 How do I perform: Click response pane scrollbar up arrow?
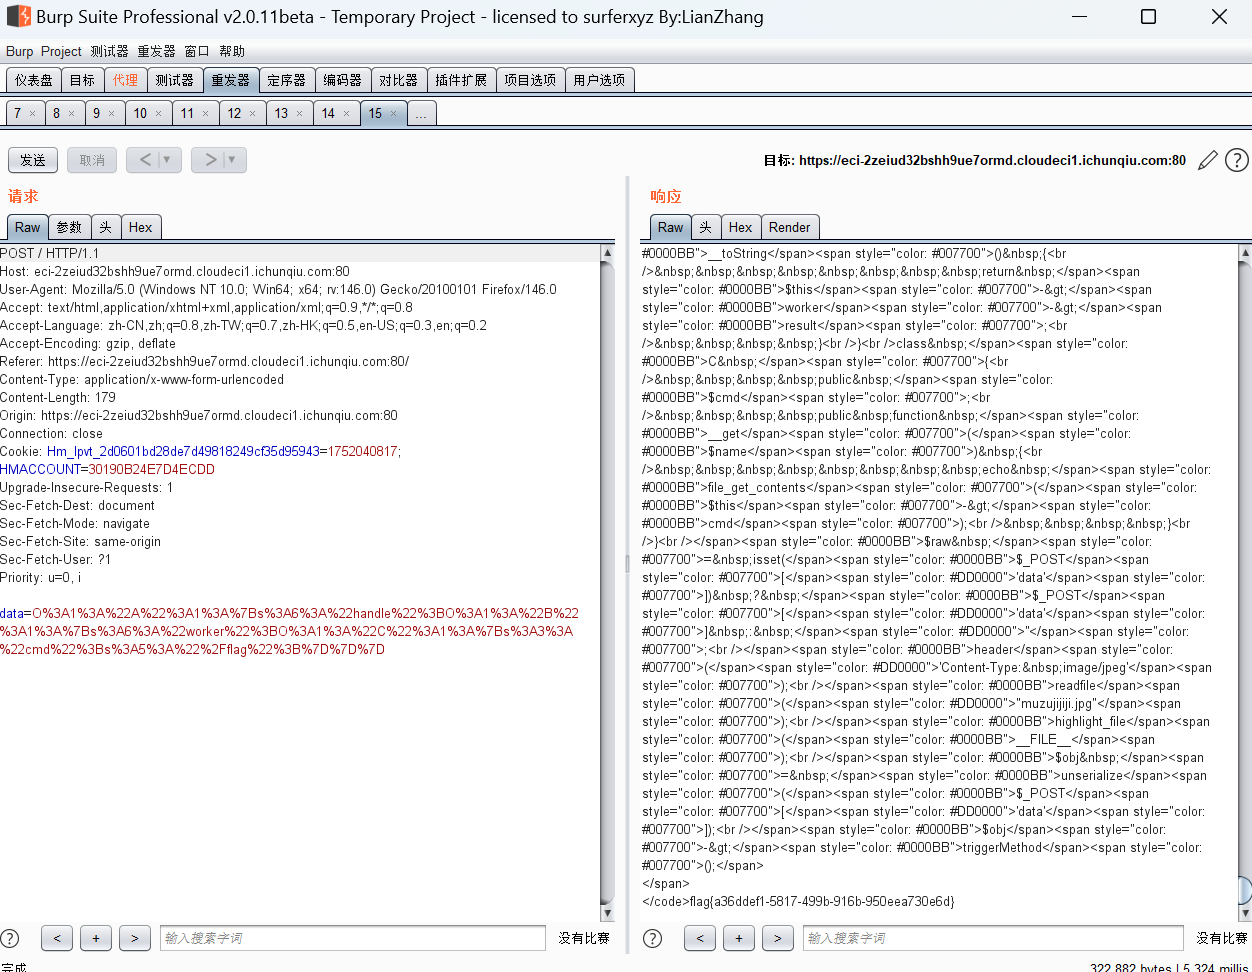[x=1244, y=253]
